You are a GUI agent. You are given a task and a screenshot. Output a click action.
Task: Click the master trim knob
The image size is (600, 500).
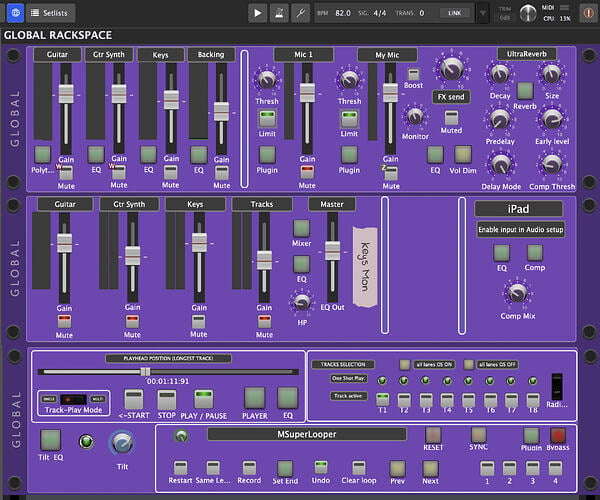click(x=528, y=13)
